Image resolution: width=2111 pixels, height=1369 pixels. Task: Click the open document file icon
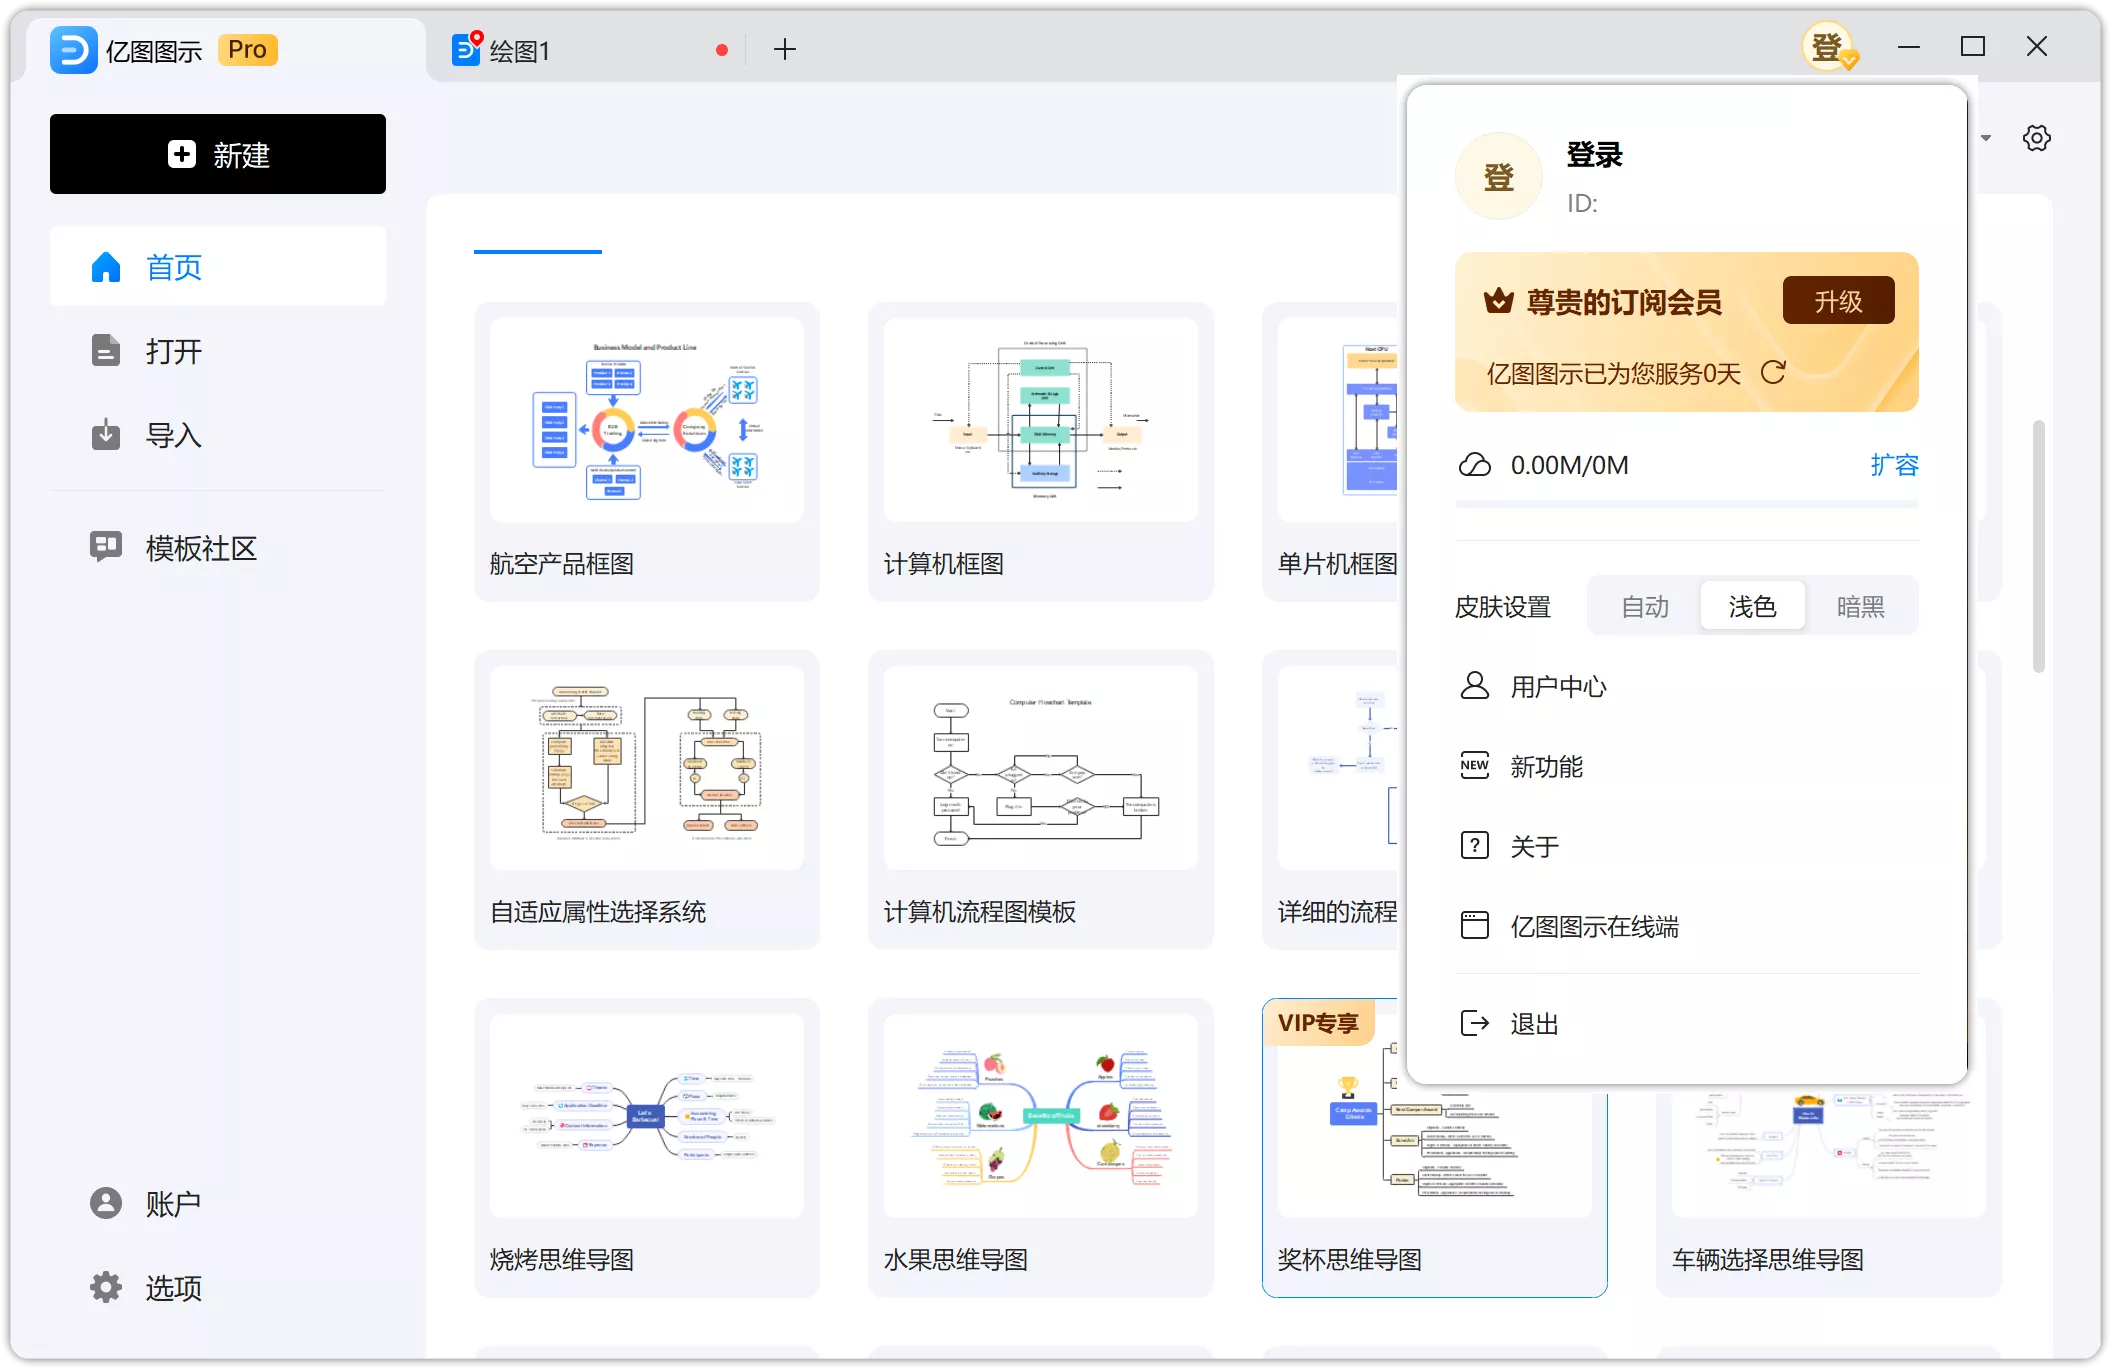coord(105,351)
